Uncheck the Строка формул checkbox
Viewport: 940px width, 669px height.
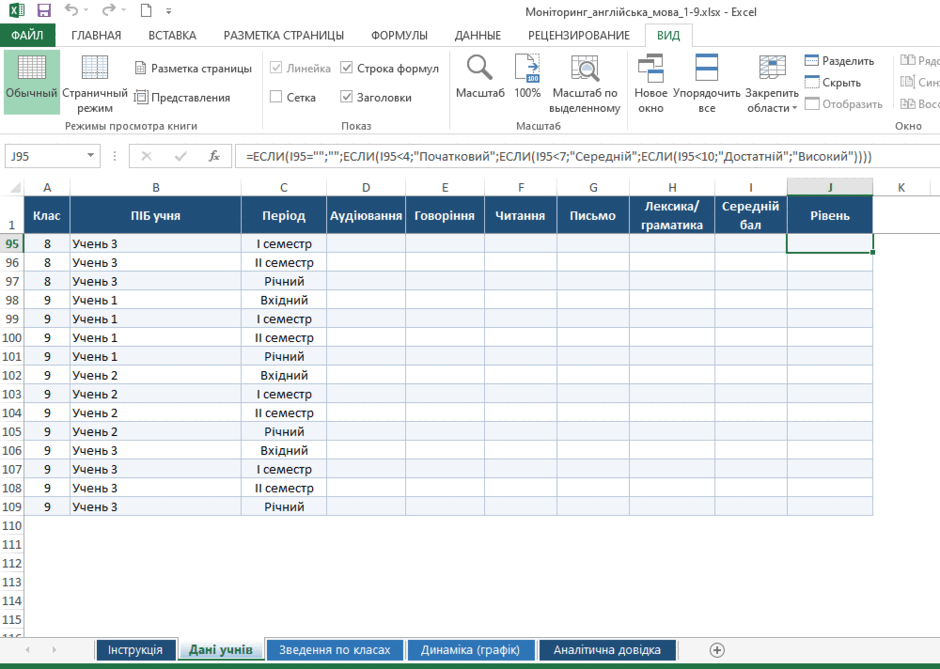coord(346,68)
